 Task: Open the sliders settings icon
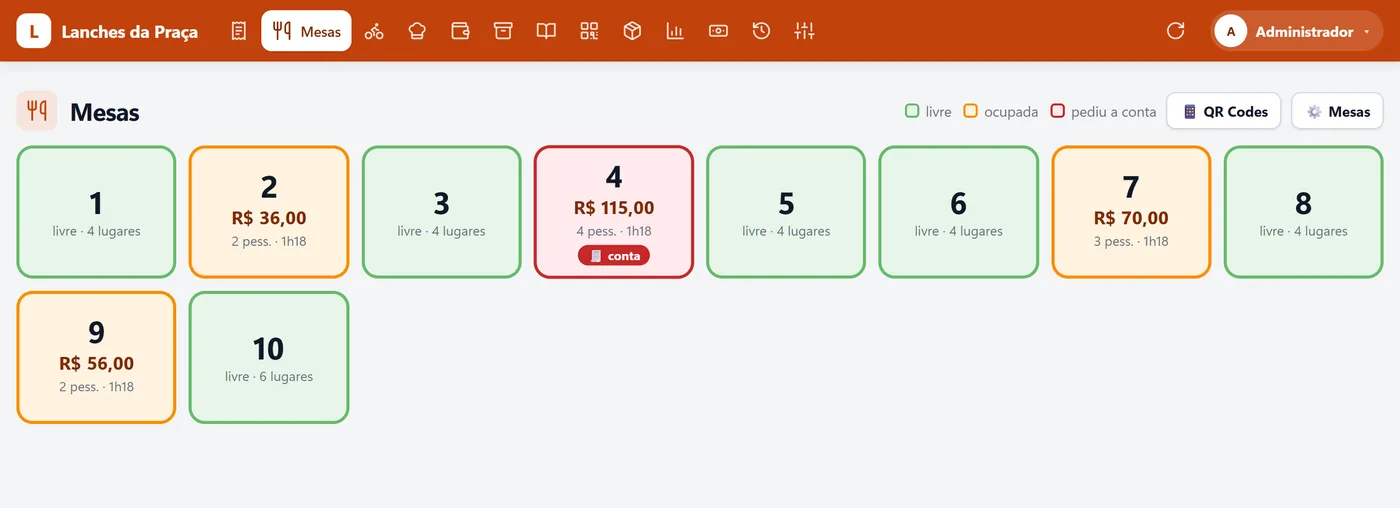[804, 31]
